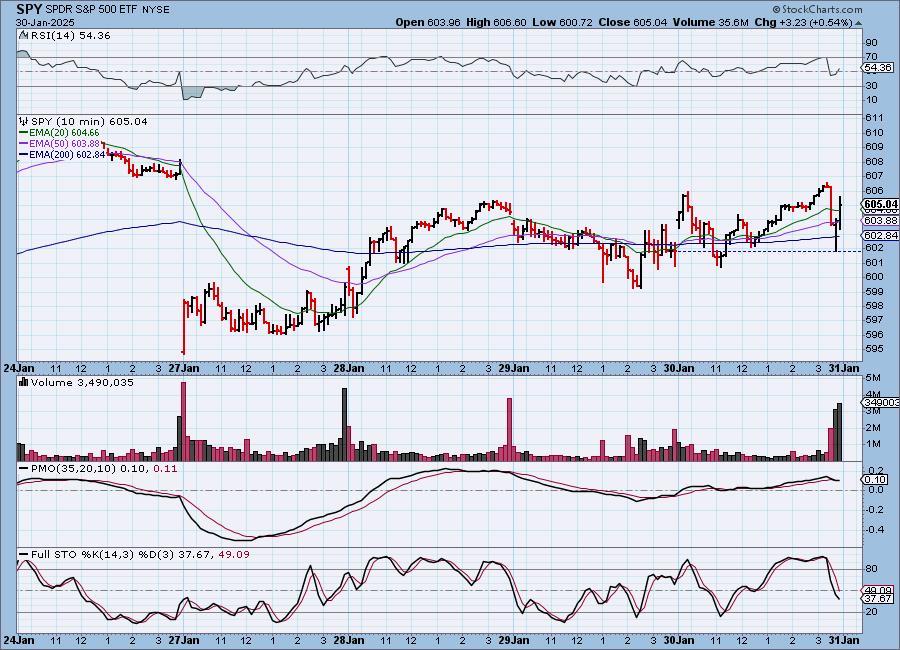Image resolution: width=900 pixels, height=650 pixels.
Task: Click the EMA(20) 604.66 legend text
Action: coord(64,133)
